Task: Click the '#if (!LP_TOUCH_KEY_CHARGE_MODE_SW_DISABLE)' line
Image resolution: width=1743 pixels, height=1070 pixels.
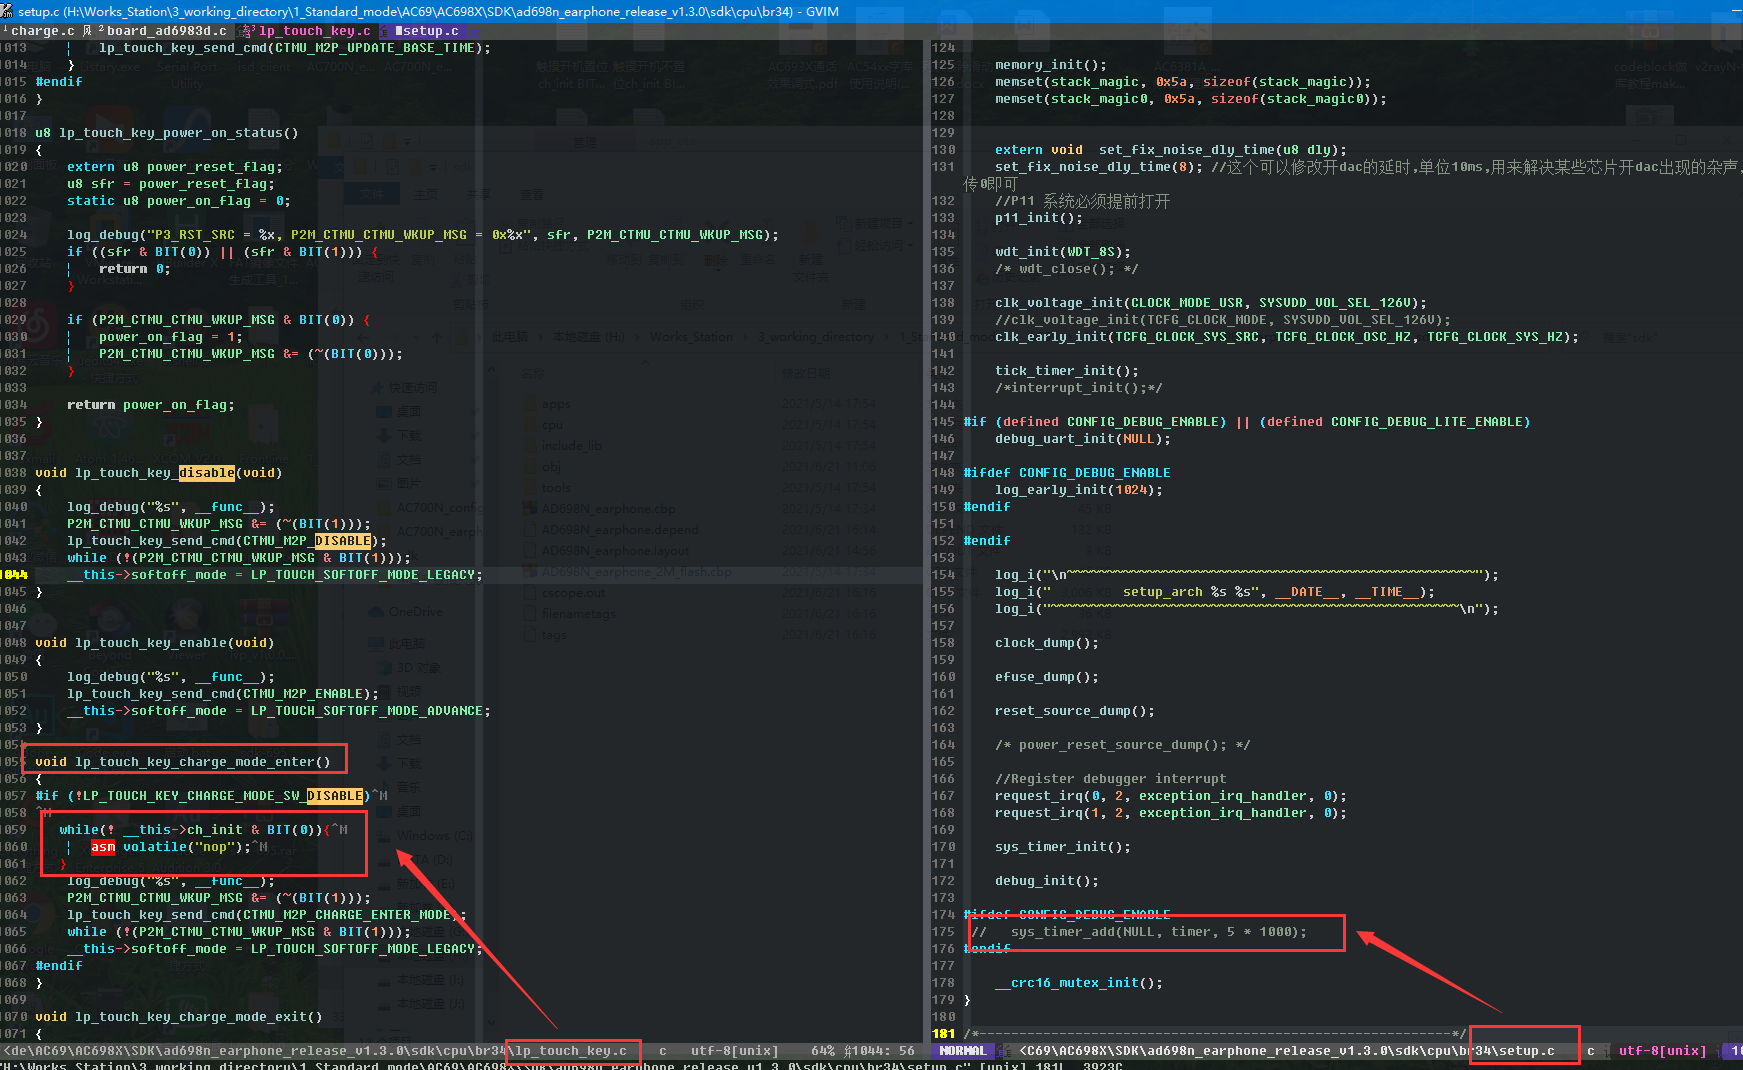Action: pyautogui.click(x=202, y=796)
